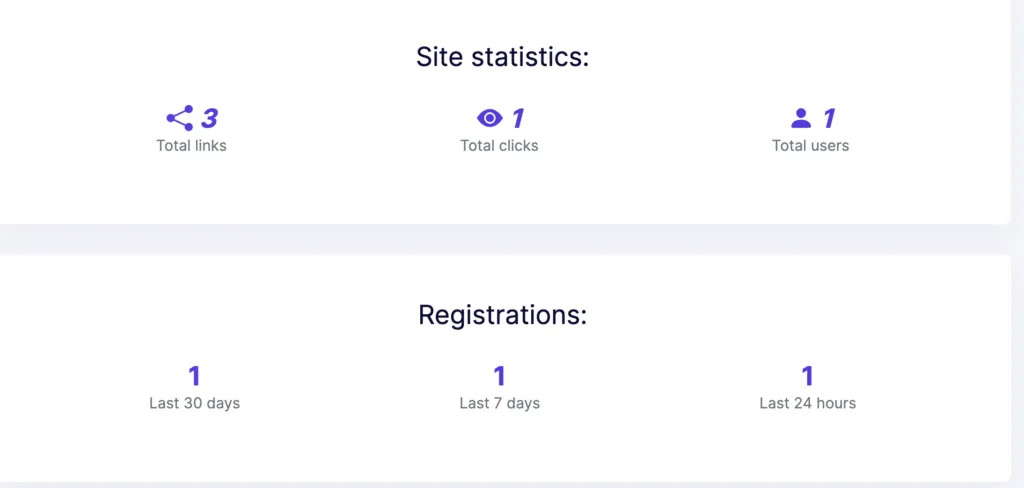Click the "Last 24 hours" label

(x=807, y=404)
